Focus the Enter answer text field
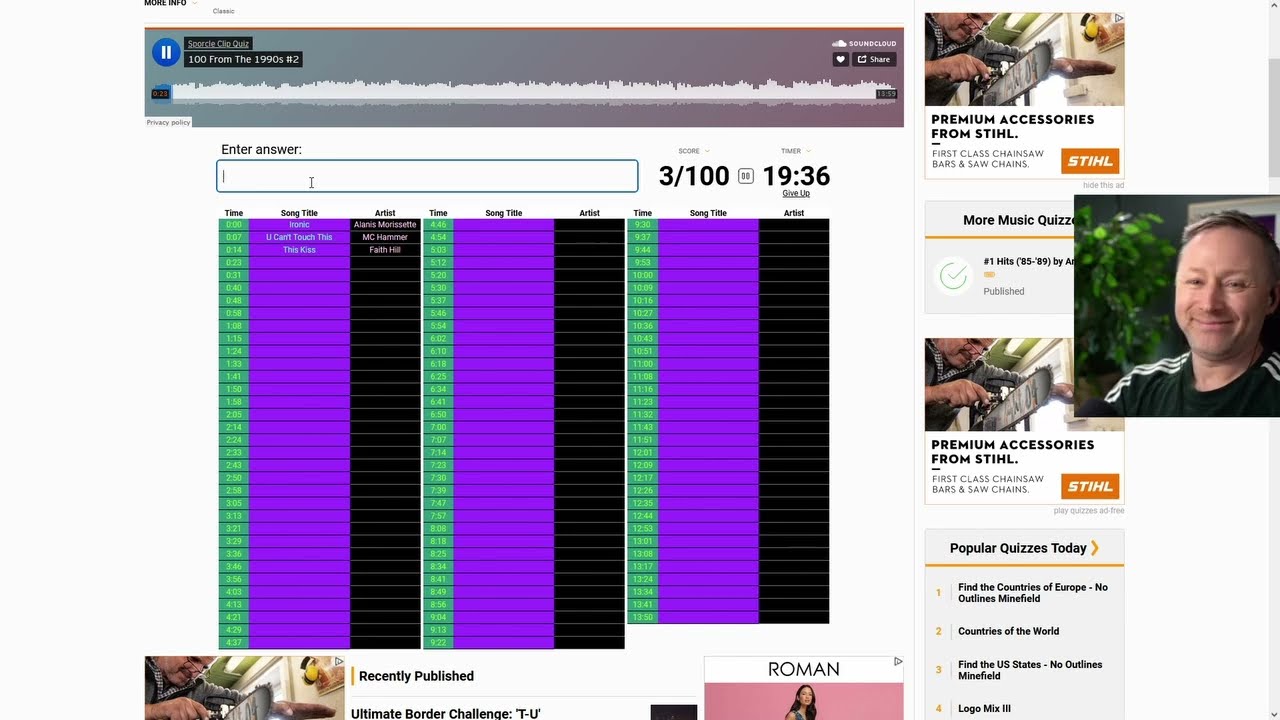 click(427, 176)
